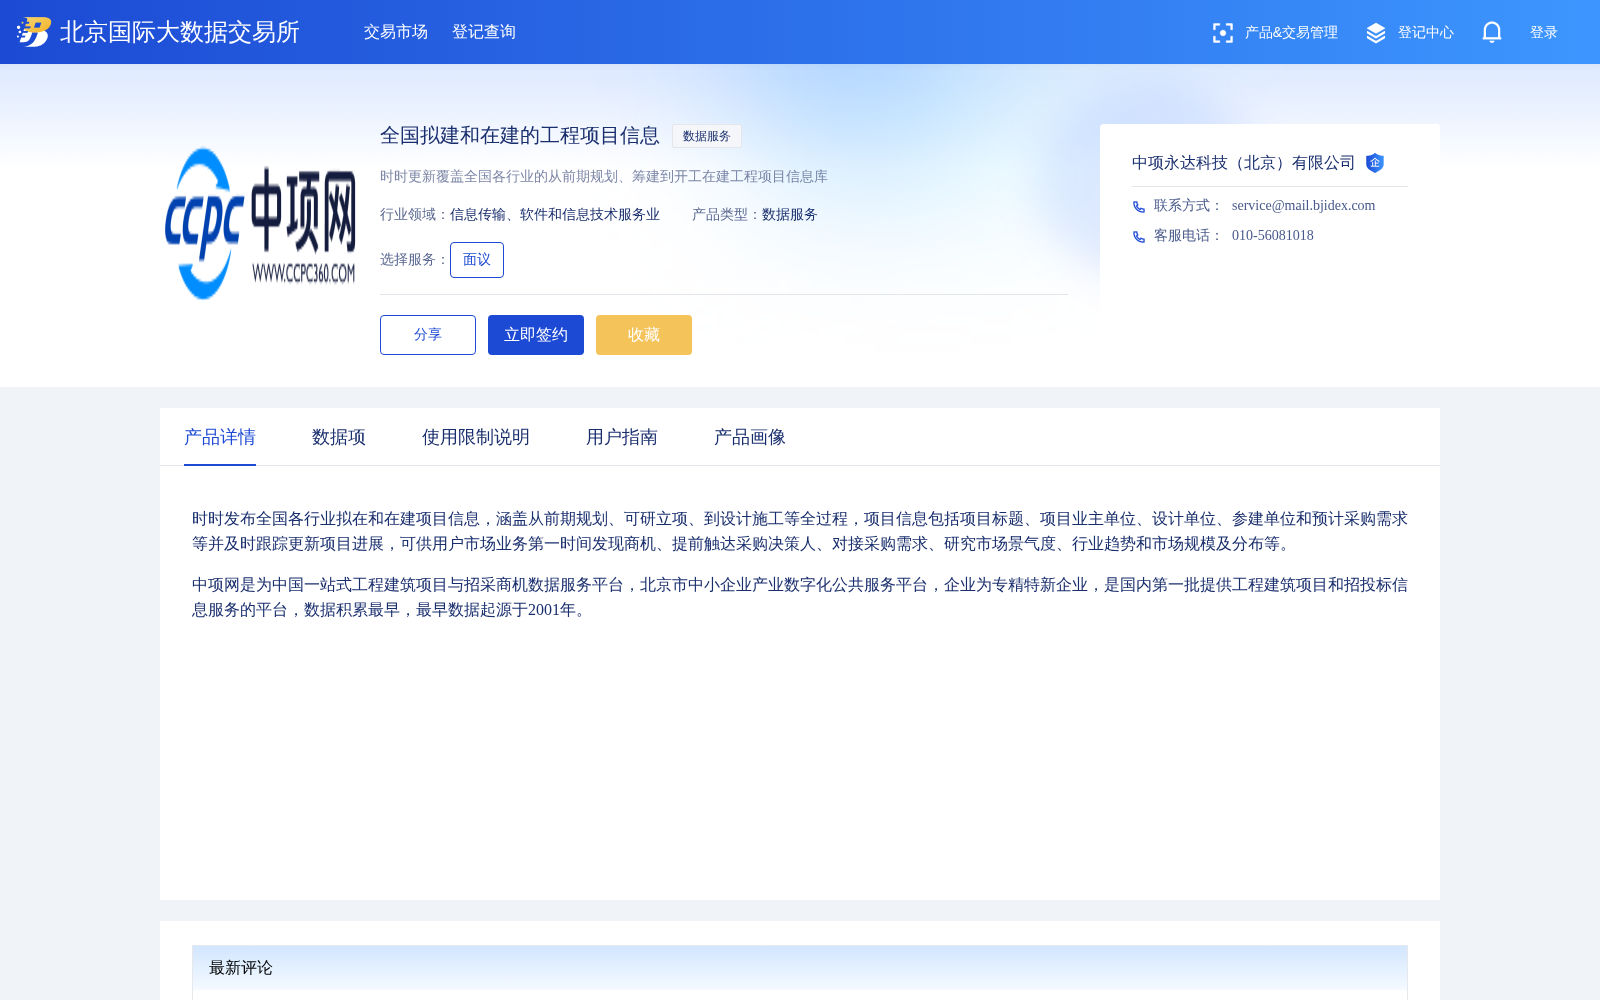The image size is (1600, 1000).
Task: Click the product title 全国拟建和在建的工程项目信息
Action: pyautogui.click(x=520, y=135)
